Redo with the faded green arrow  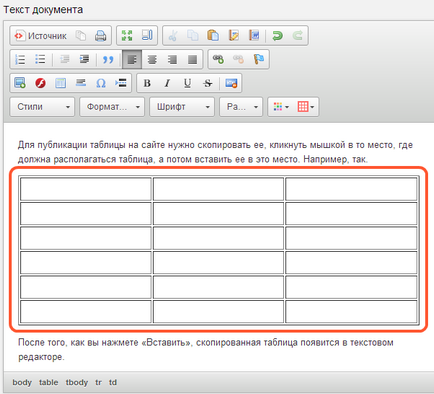click(298, 35)
